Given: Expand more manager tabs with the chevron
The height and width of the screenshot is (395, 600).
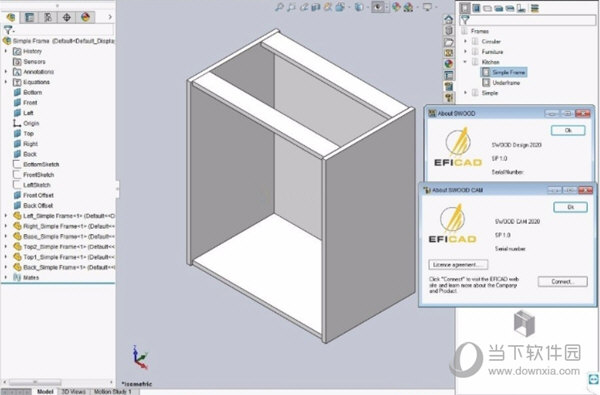Looking at the screenshot, I should pyautogui.click(x=110, y=17).
